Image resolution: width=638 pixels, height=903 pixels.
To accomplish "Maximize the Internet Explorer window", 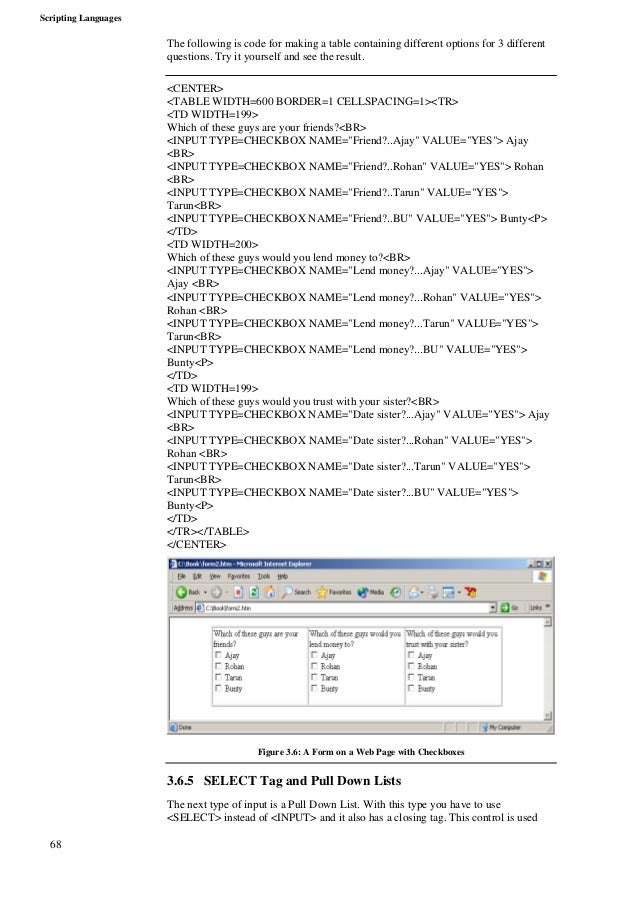I will pyautogui.click(x=540, y=564).
